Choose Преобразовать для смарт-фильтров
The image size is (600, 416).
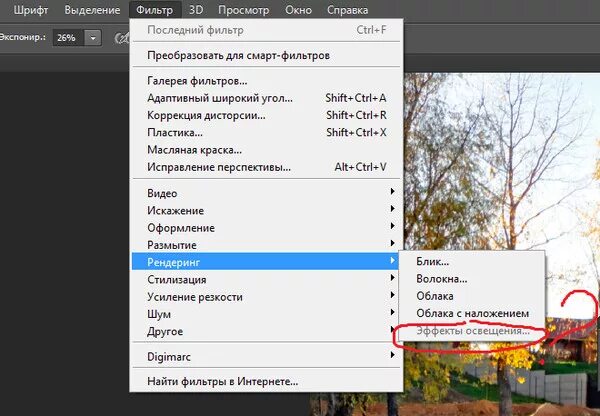[266, 55]
